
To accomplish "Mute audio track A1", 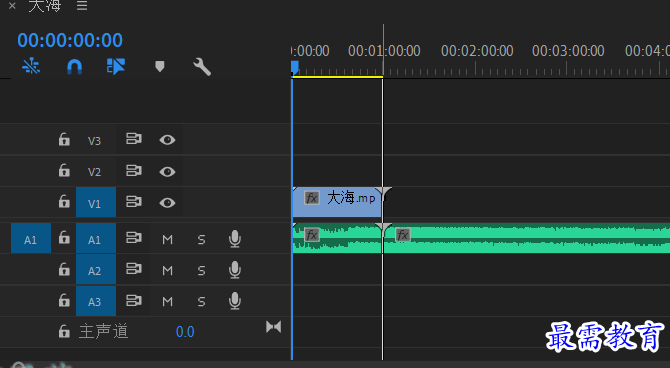I will pos(168,239).
